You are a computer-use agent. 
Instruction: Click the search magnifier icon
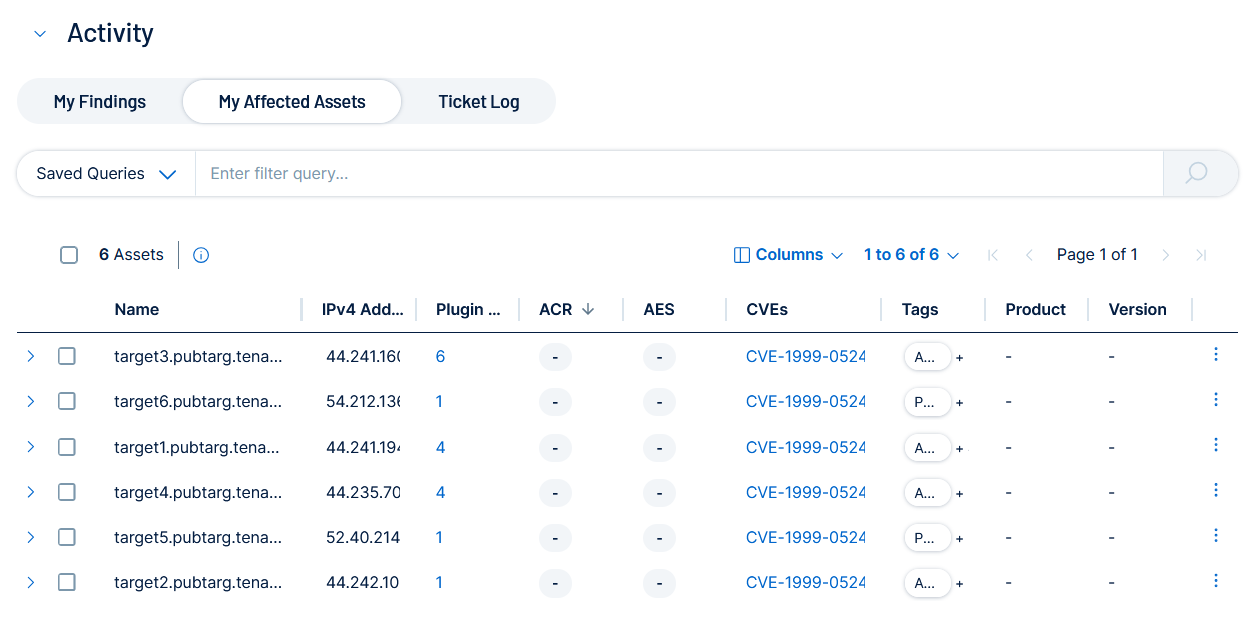point(1197,174)
